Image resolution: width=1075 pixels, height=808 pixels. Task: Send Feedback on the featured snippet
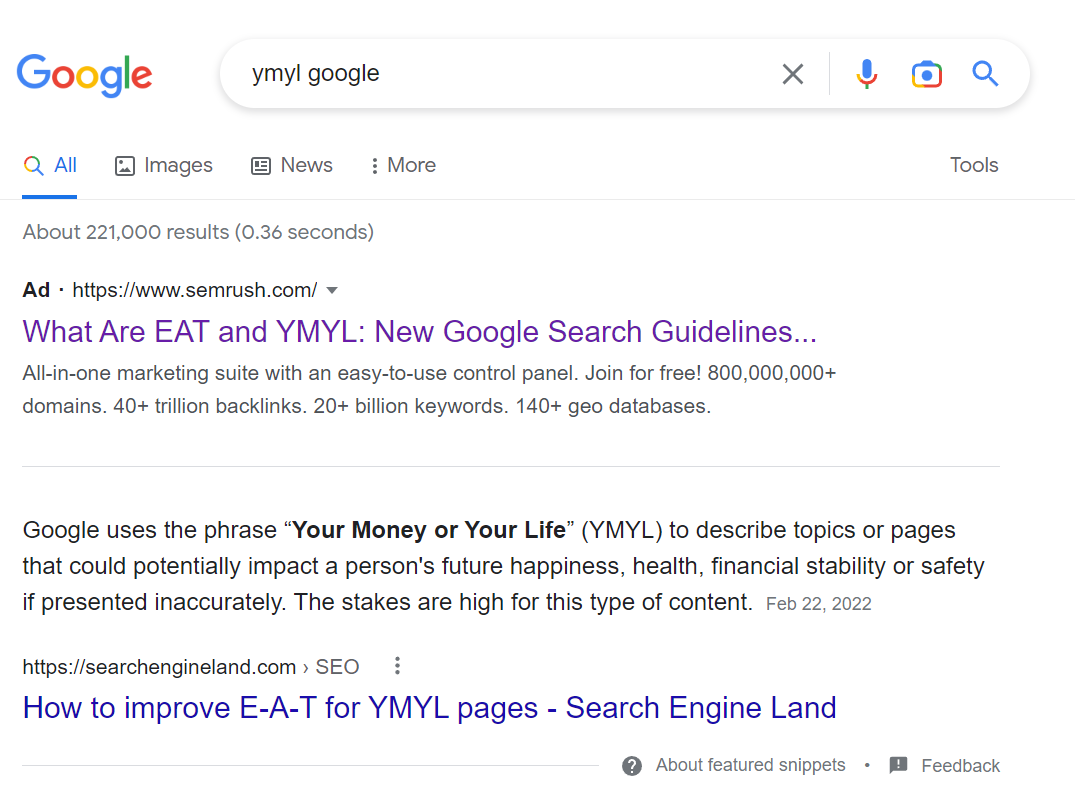tap(961, 766)
